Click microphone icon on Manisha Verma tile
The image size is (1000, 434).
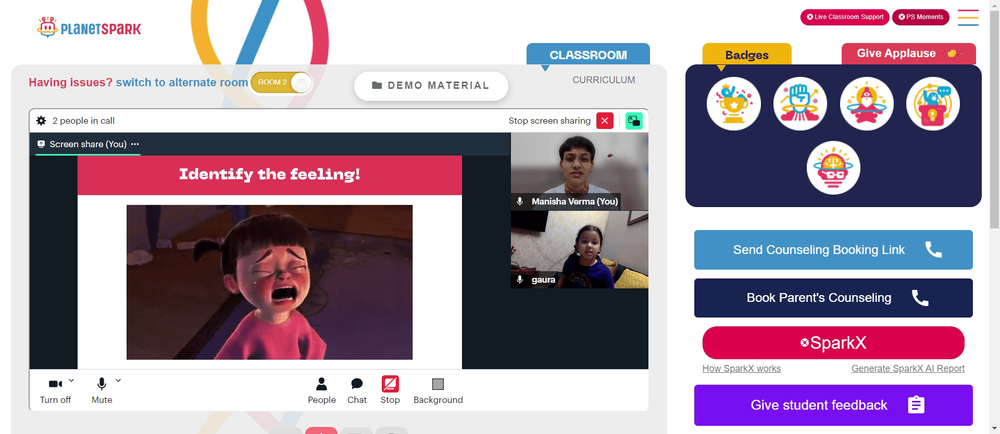(520, 201)
